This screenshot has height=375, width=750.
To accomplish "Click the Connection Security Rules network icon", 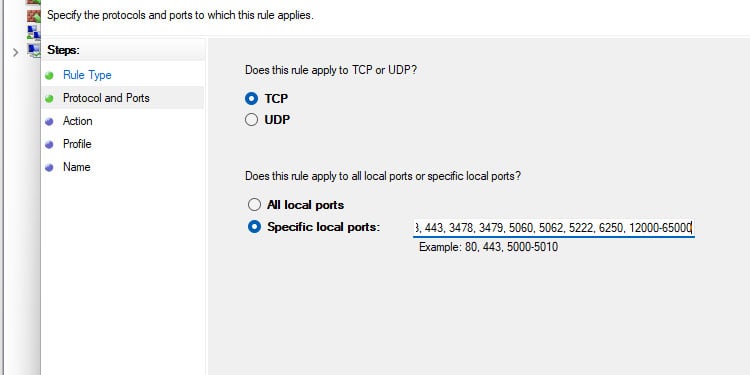I will (33, 33).
